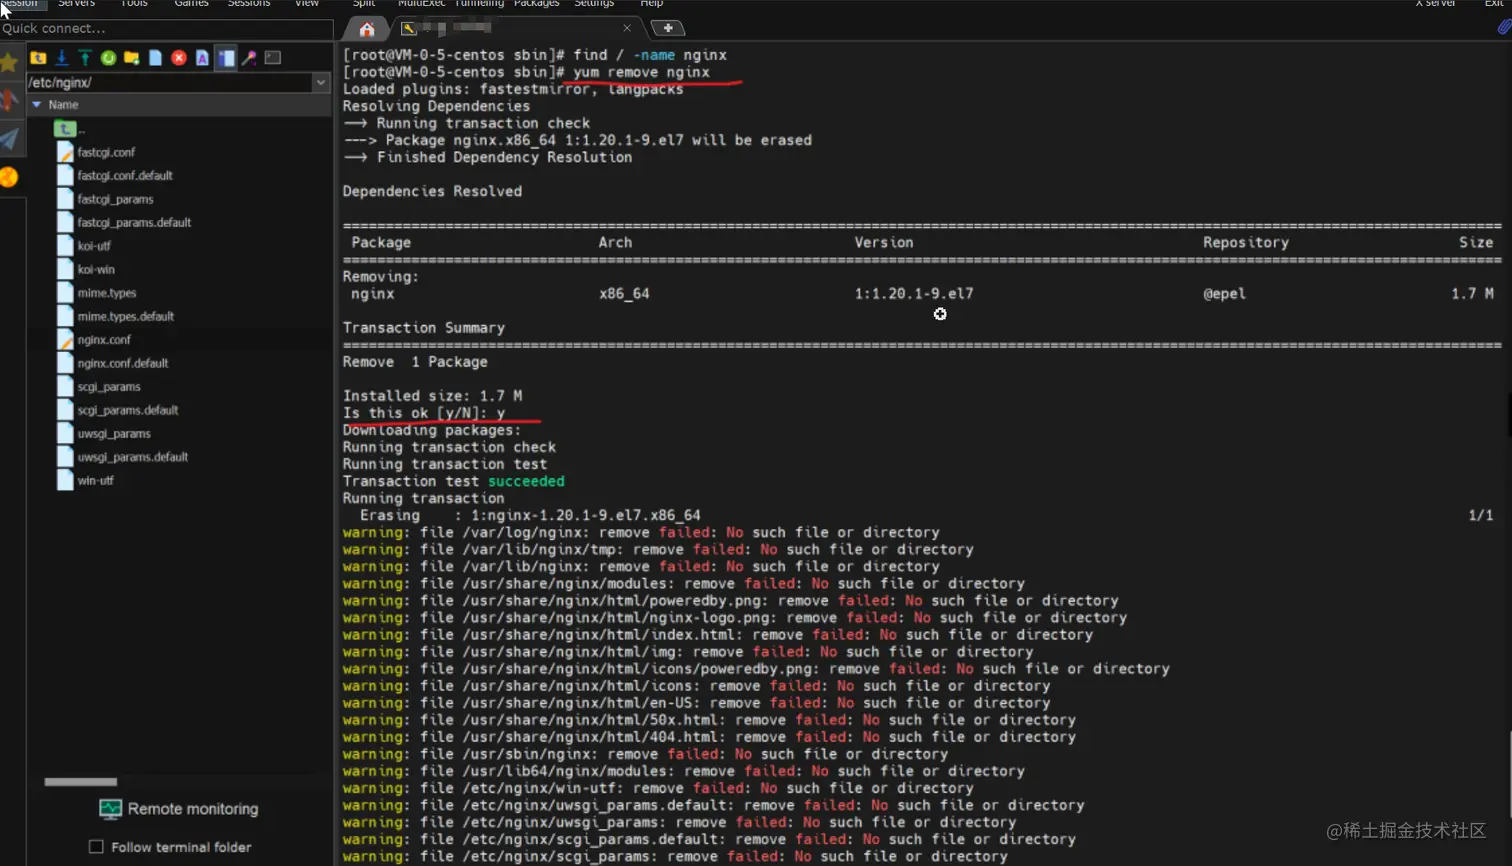Select file scgi_params
This screenshot has width=1512, height=866.
[x=109, y=387]
